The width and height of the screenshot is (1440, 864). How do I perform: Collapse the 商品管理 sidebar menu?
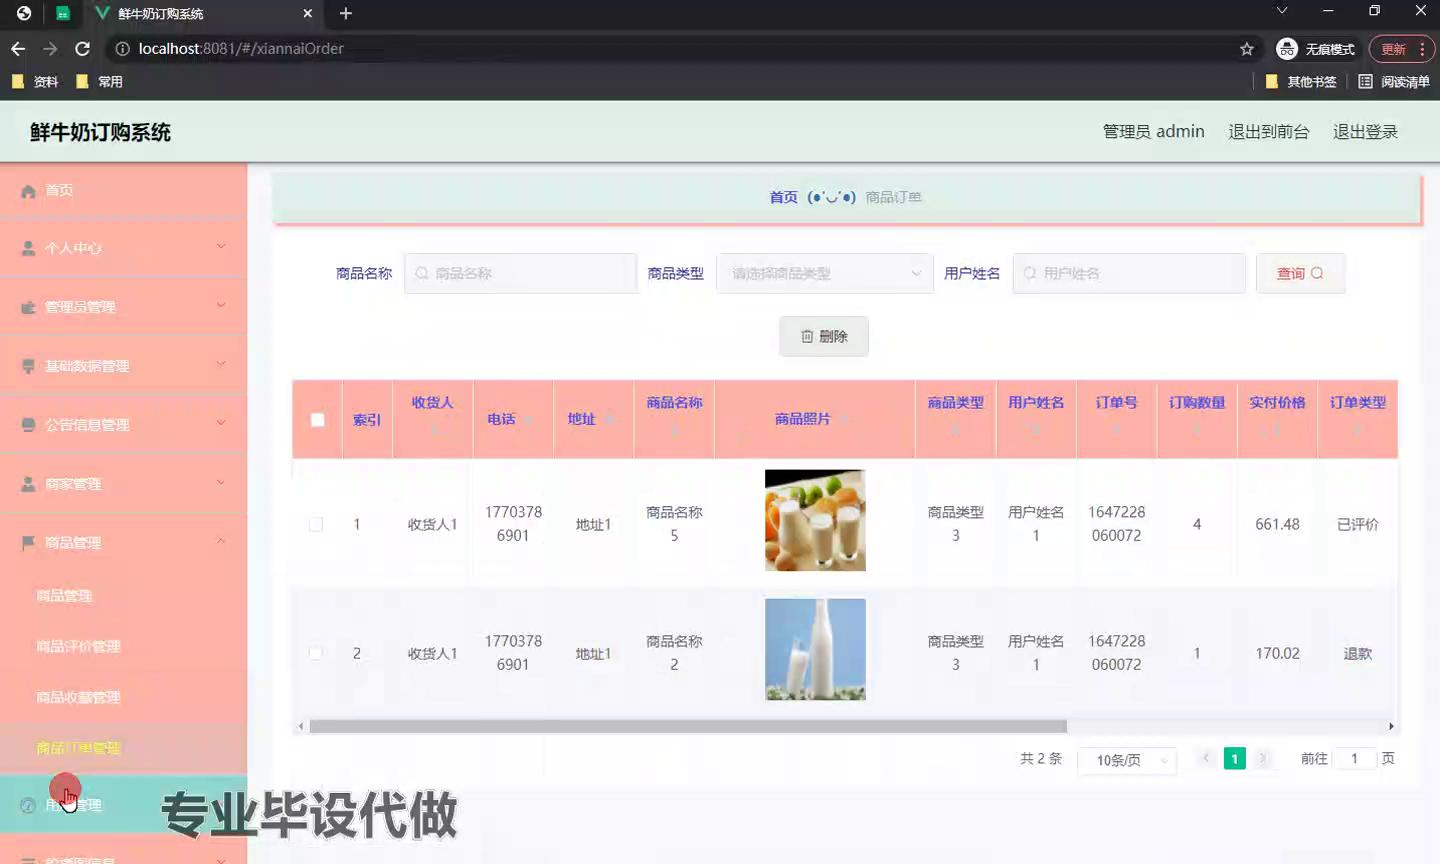coord(220,541)
